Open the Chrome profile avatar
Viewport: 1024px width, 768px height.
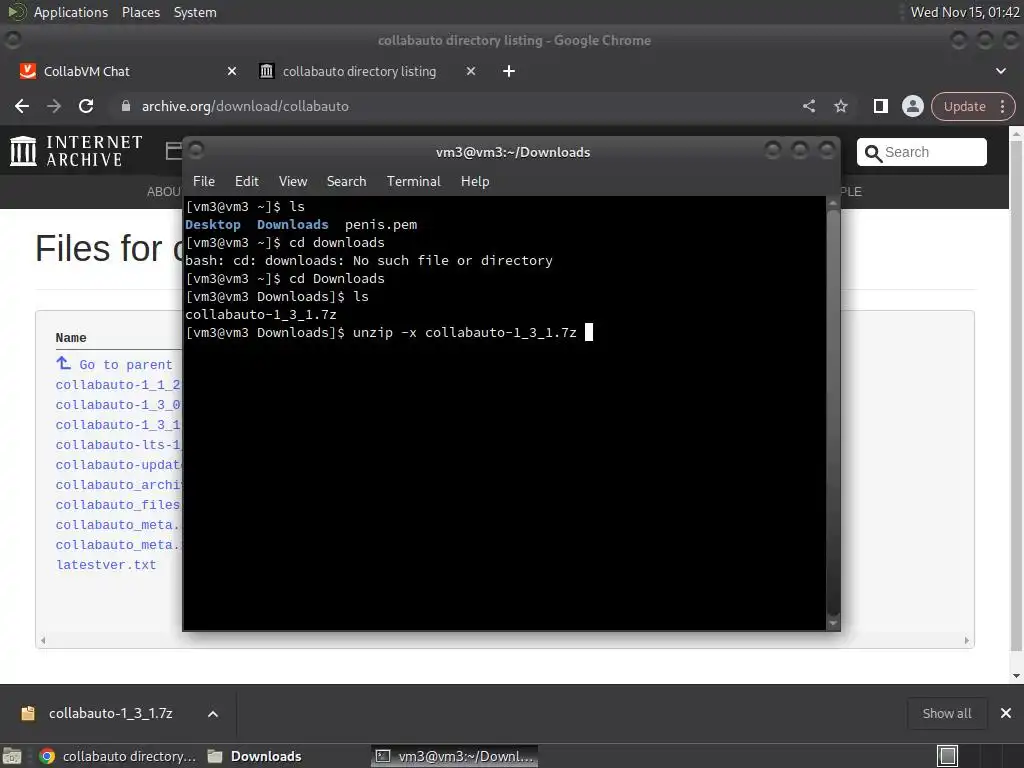pyautogui.click(x=912, y=106)
